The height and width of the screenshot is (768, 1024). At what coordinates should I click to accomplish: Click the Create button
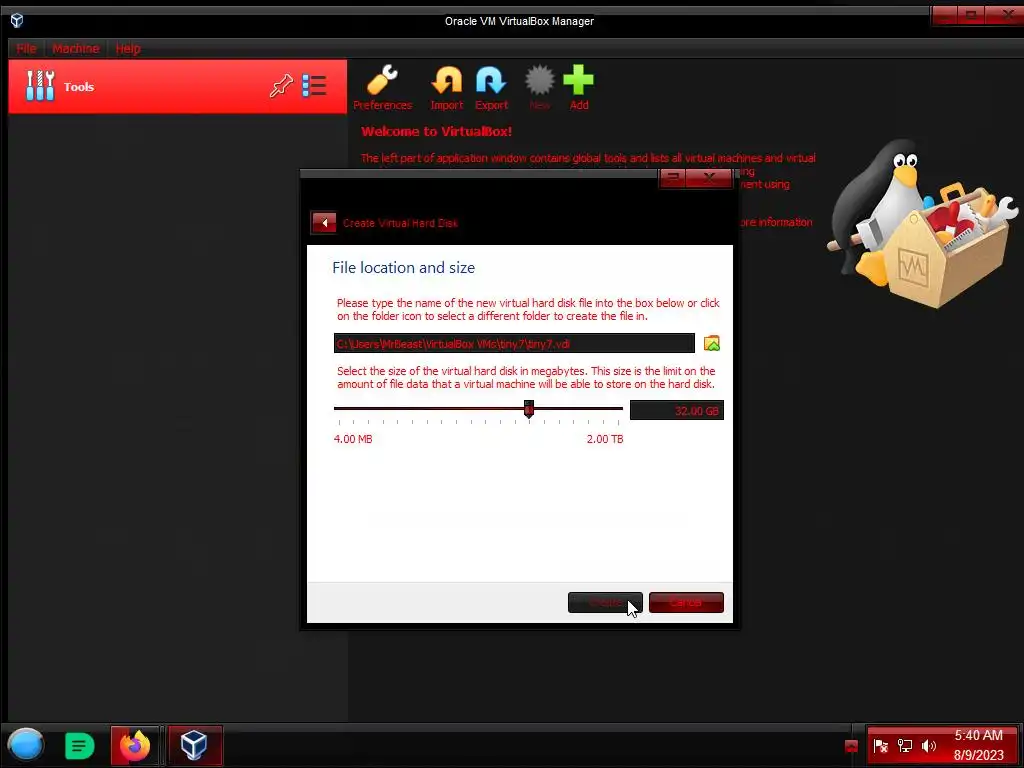point(605,602)
